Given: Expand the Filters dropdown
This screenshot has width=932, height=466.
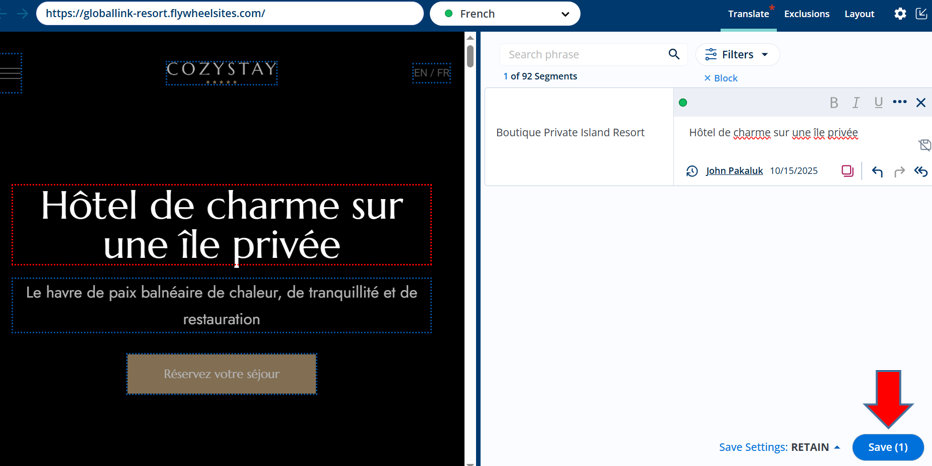Looking at the screenshot, I should [x=737, y=55].
